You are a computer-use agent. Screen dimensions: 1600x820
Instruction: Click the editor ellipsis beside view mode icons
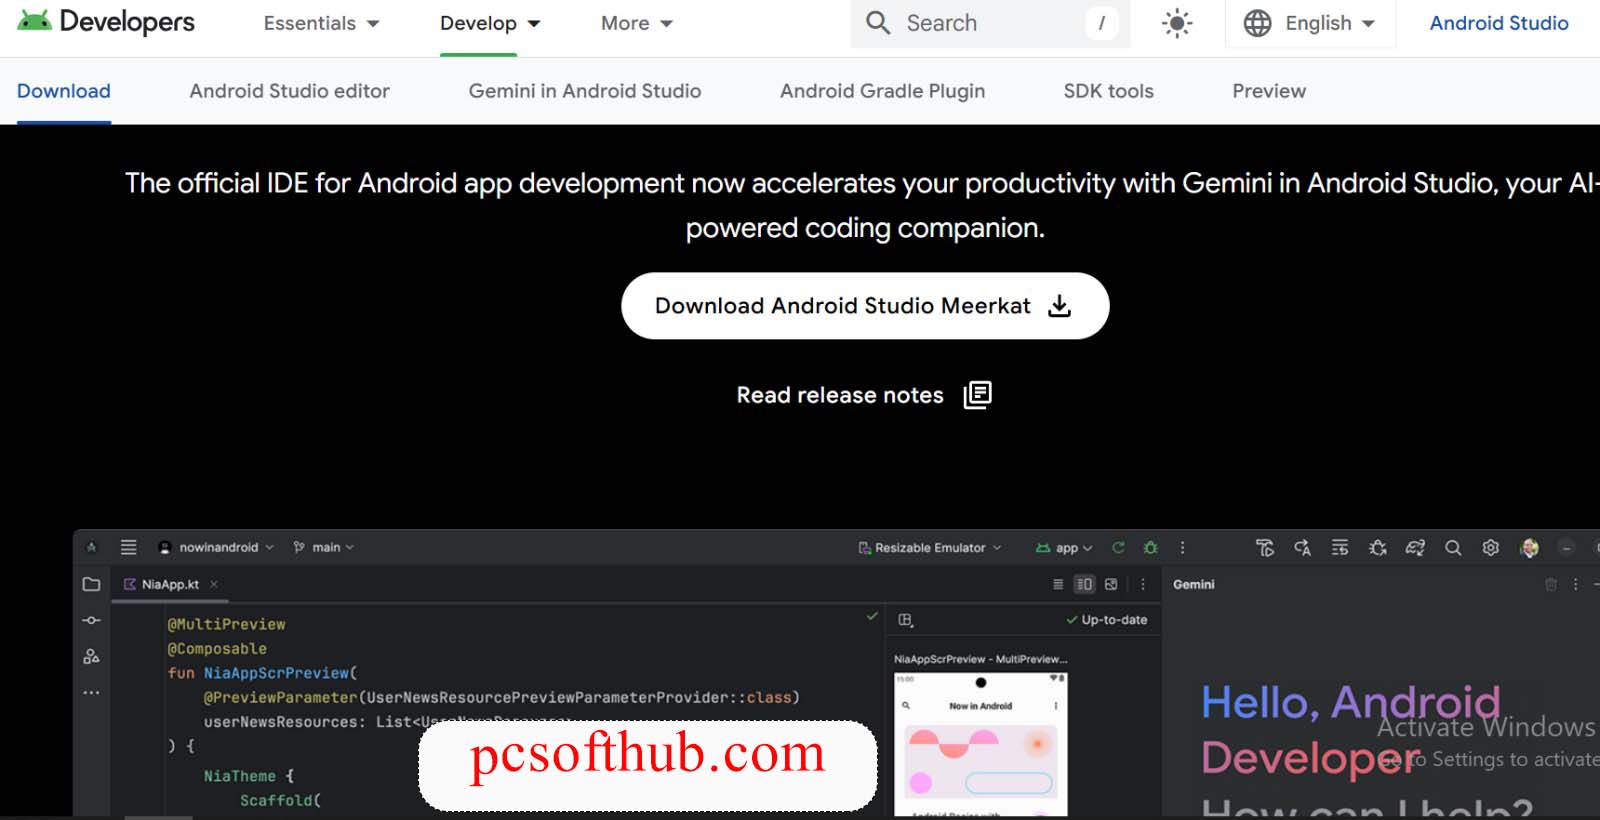(1143, 584)
